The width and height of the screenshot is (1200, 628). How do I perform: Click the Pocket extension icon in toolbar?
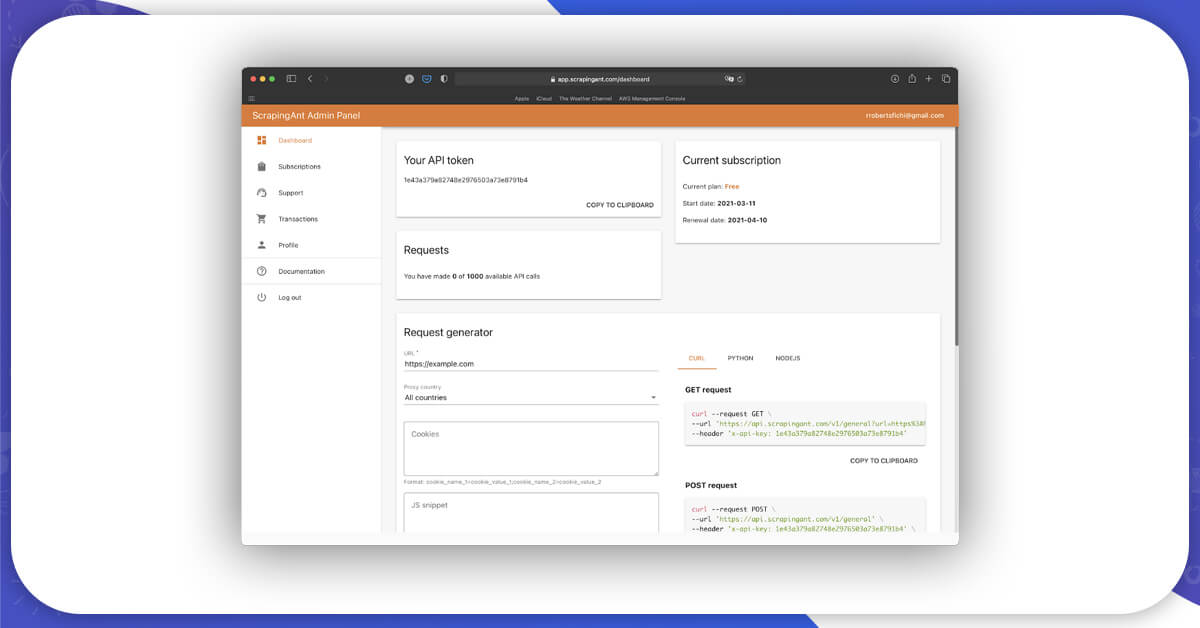click(x=426, y=78)
